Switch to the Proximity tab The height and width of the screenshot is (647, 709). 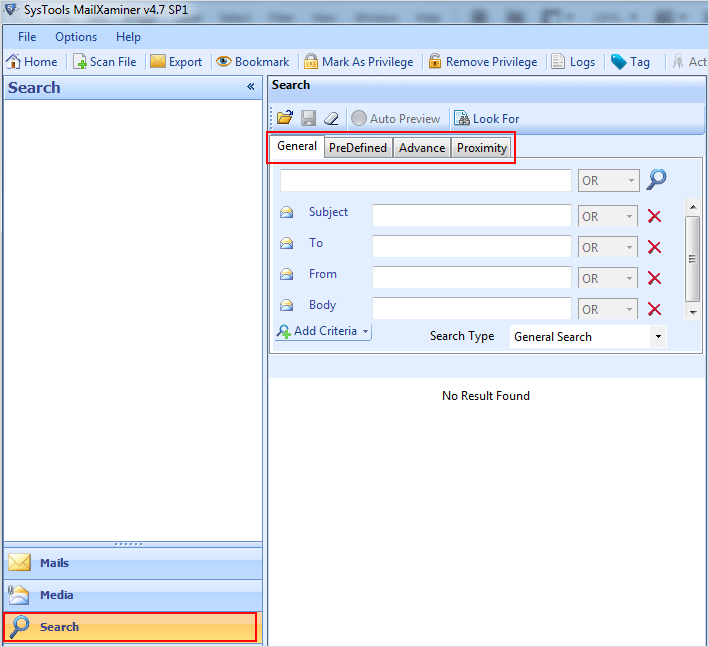pos(482,148)
